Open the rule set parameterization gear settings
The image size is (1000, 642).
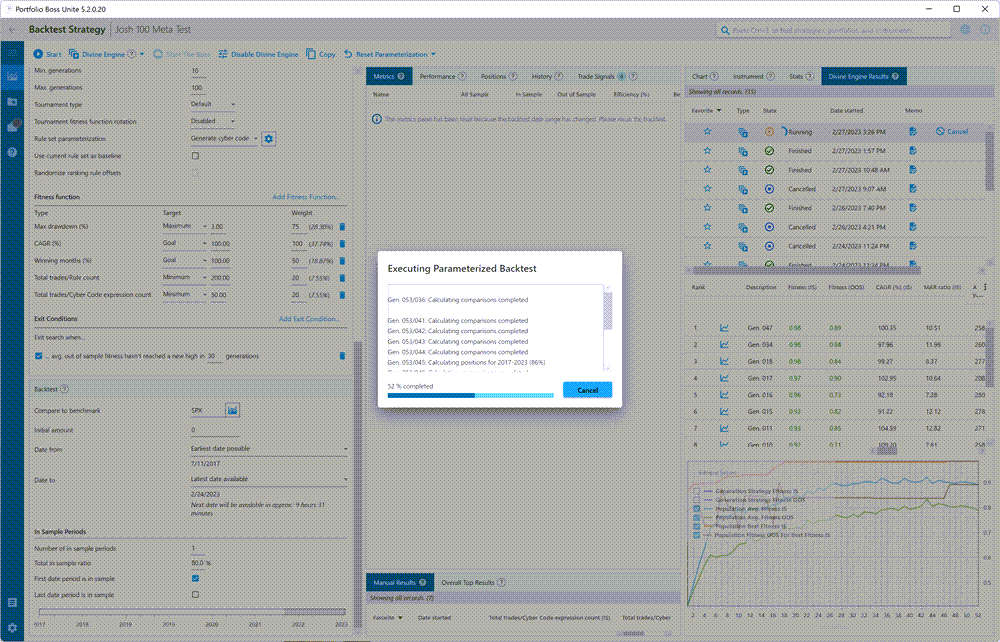coord(268,138)
